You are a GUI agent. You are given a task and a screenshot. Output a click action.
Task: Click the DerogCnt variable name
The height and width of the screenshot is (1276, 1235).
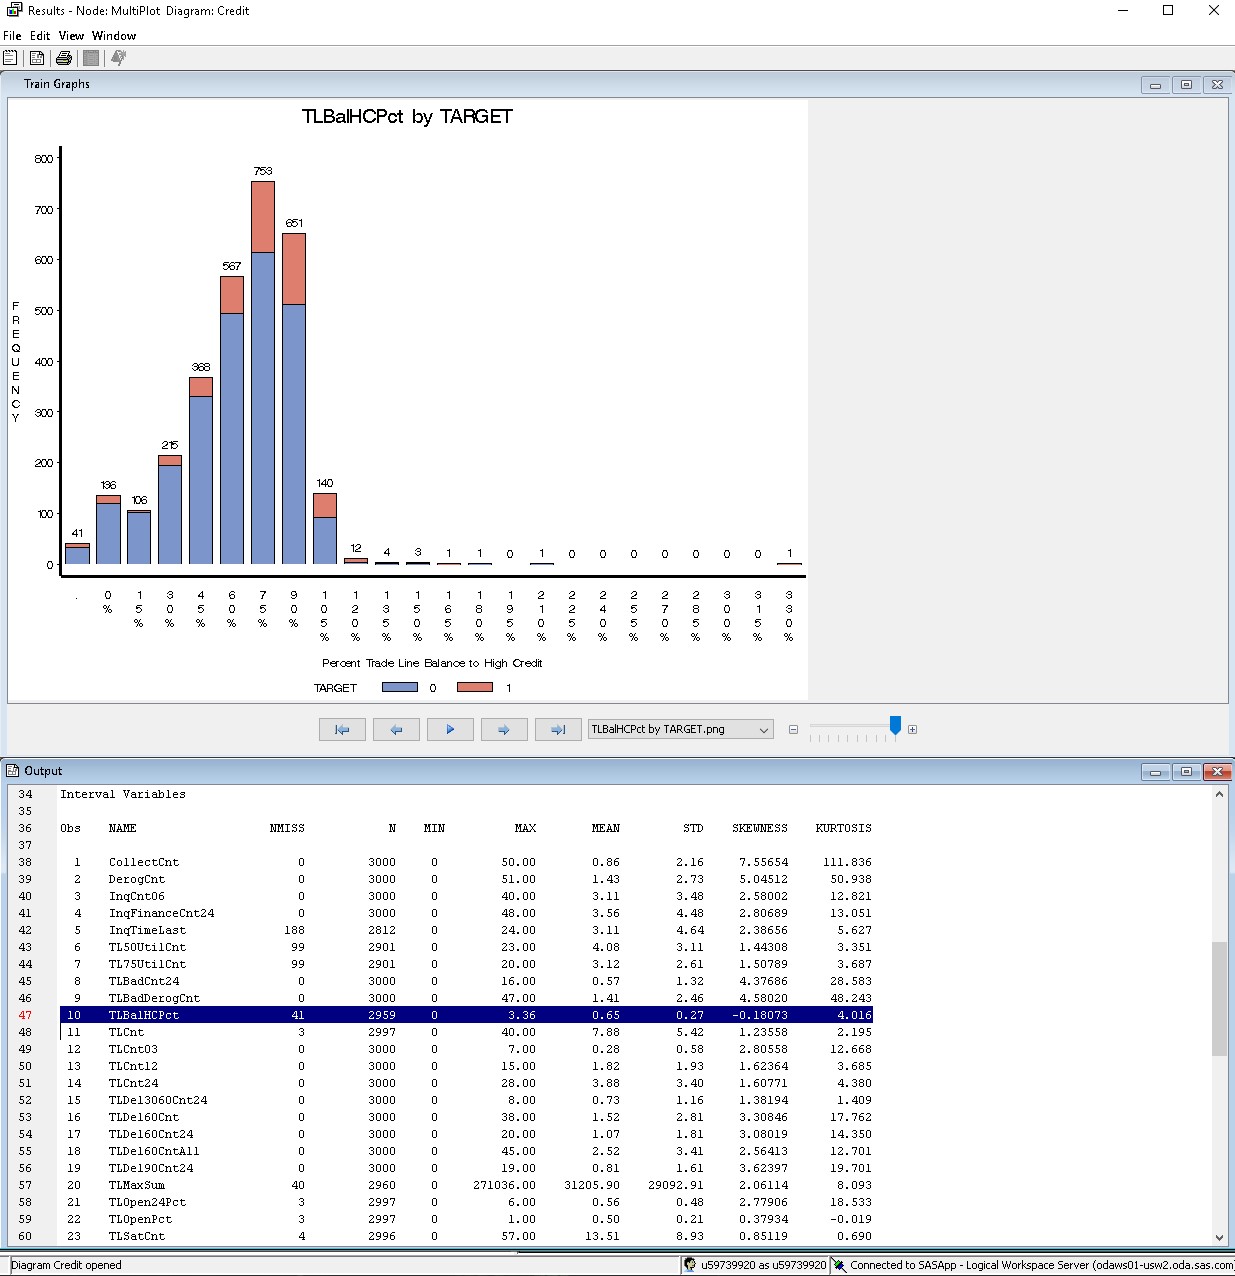tap(137, 879)
